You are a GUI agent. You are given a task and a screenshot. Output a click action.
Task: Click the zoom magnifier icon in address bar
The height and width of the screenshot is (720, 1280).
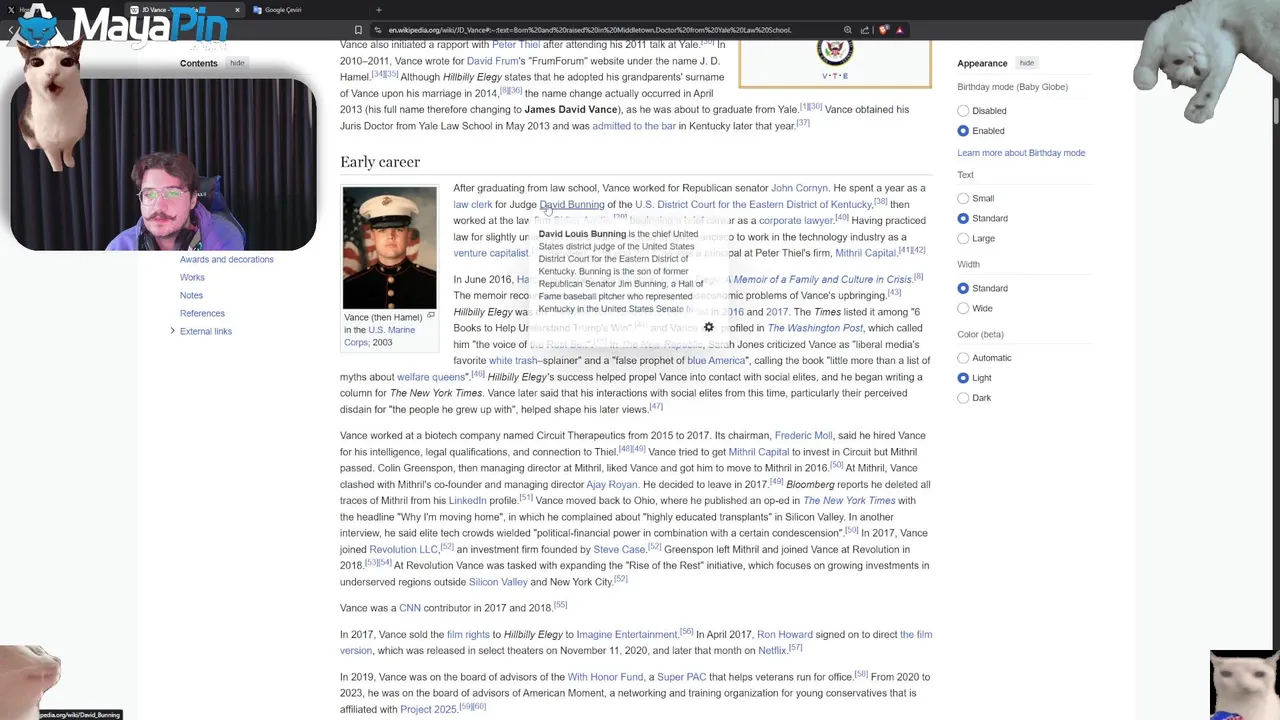848,30
